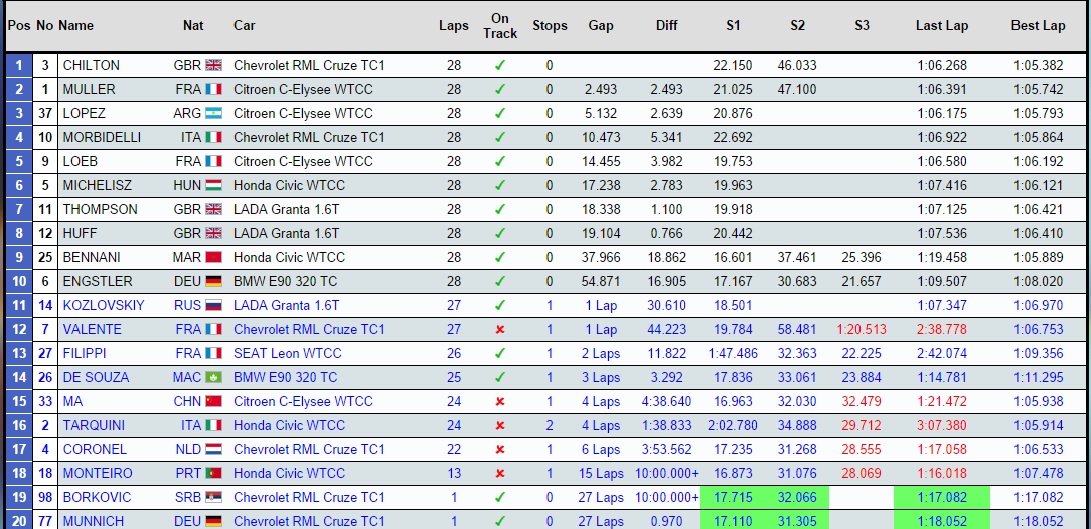The height and width of the screenshot is (529, 1091).
Task: Sort by the Best Lap column header
Action: [x=1038, y=26]
